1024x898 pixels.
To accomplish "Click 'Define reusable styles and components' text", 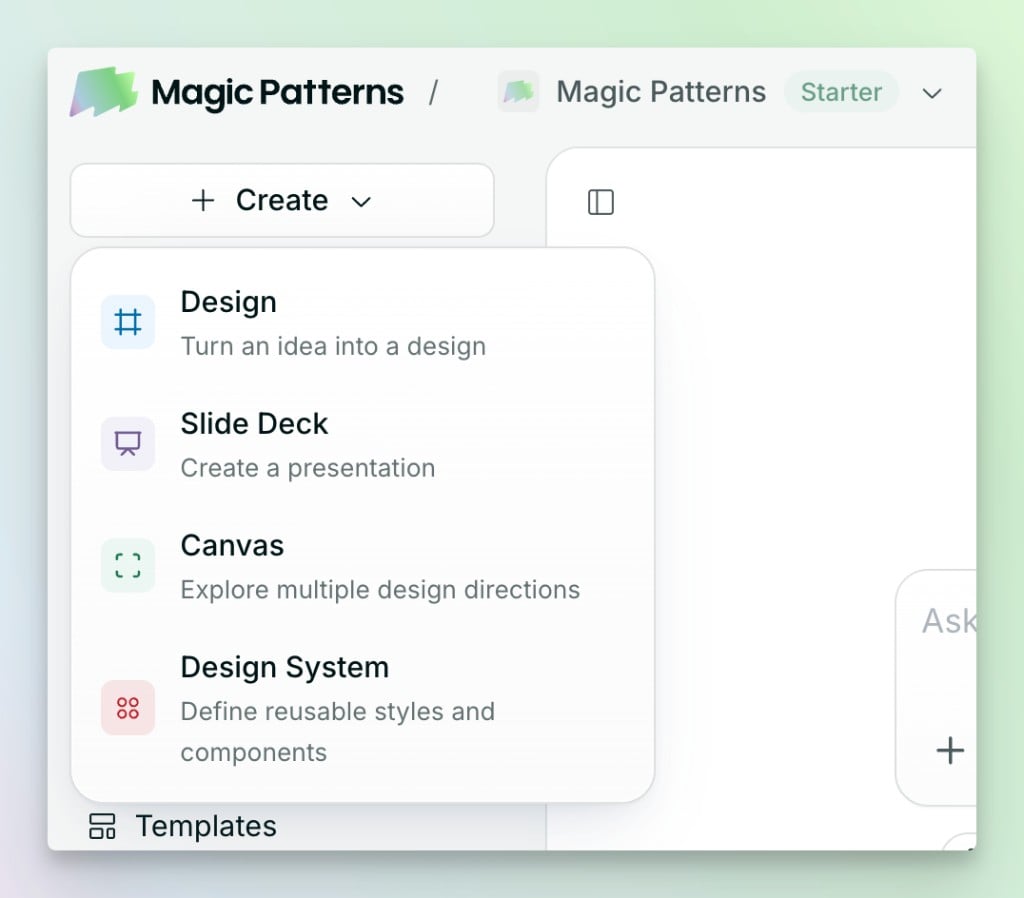I will click(x=338, y=731).
